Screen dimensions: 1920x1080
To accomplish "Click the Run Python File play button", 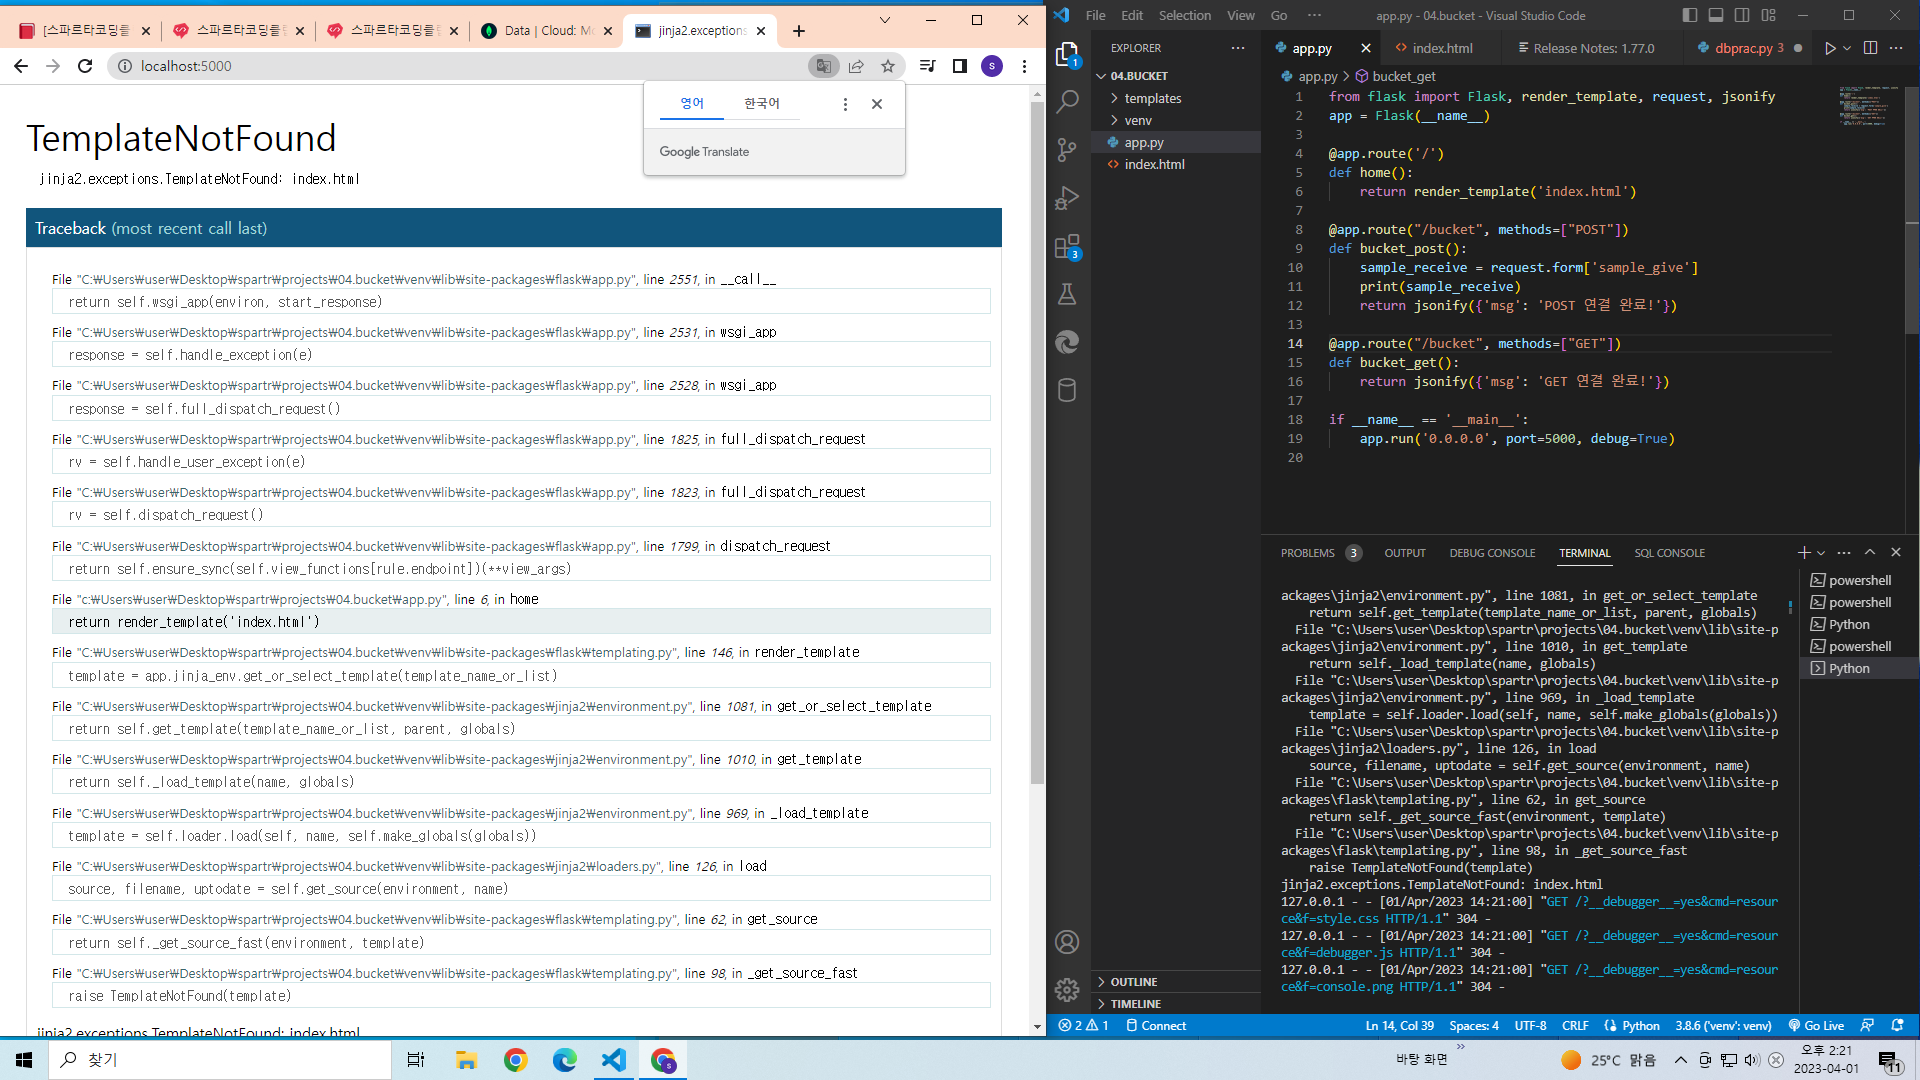I will coord(1829,48).
